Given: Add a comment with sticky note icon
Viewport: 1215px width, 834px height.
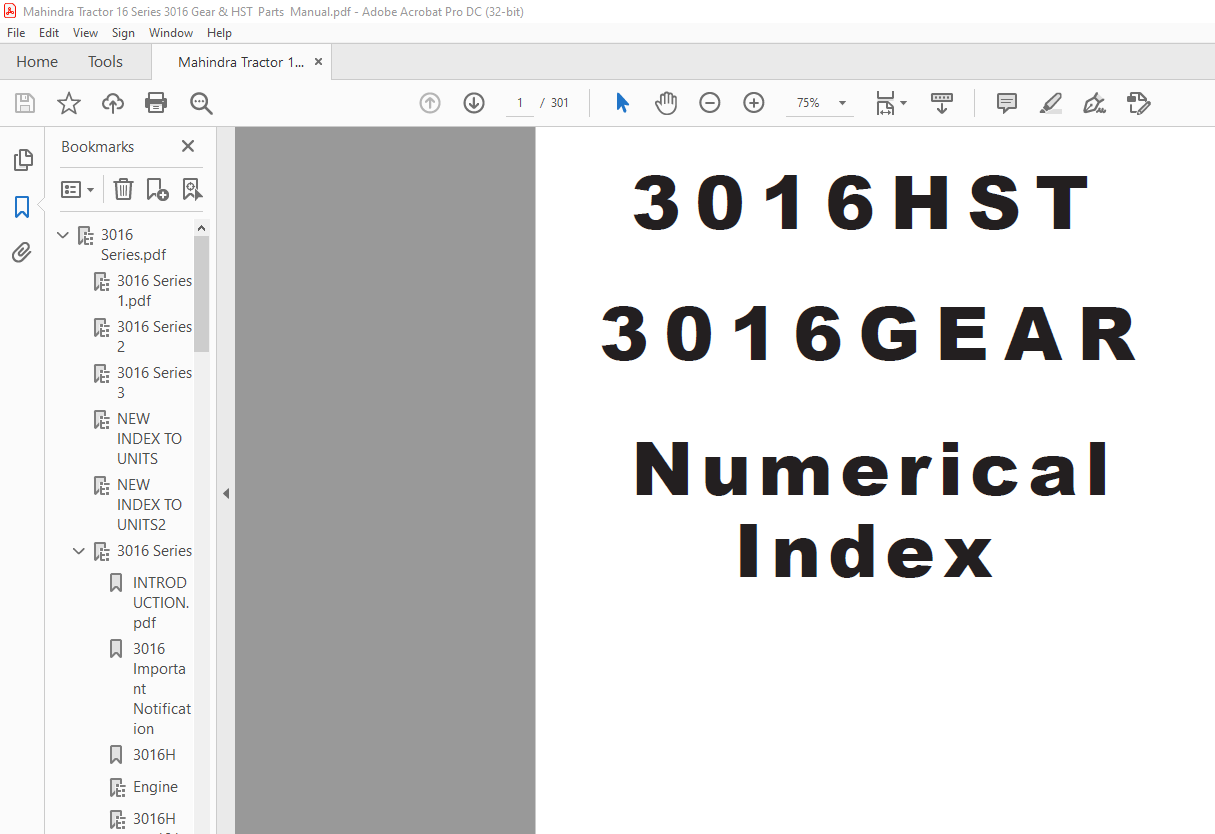Looking at the screenshot, I should pyautogui.click(x=1006, y=103).
